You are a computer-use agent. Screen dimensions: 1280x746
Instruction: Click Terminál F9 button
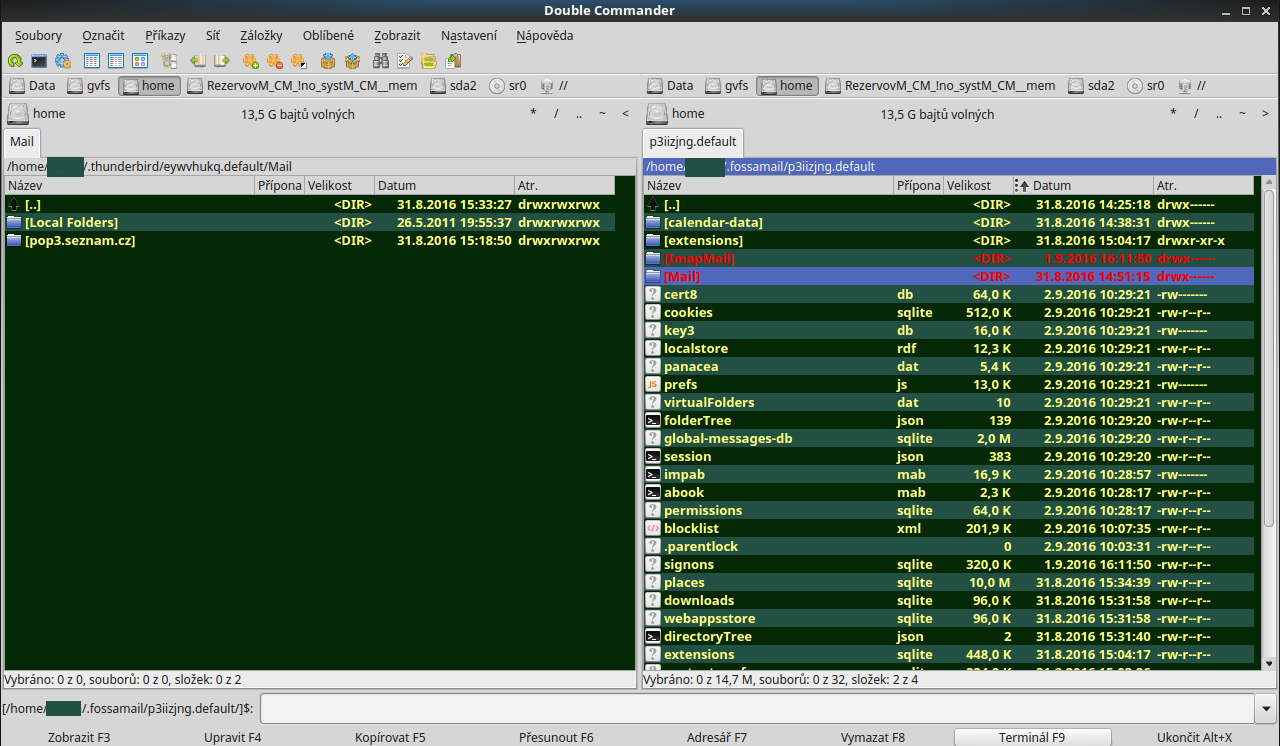coord(1032,737)
